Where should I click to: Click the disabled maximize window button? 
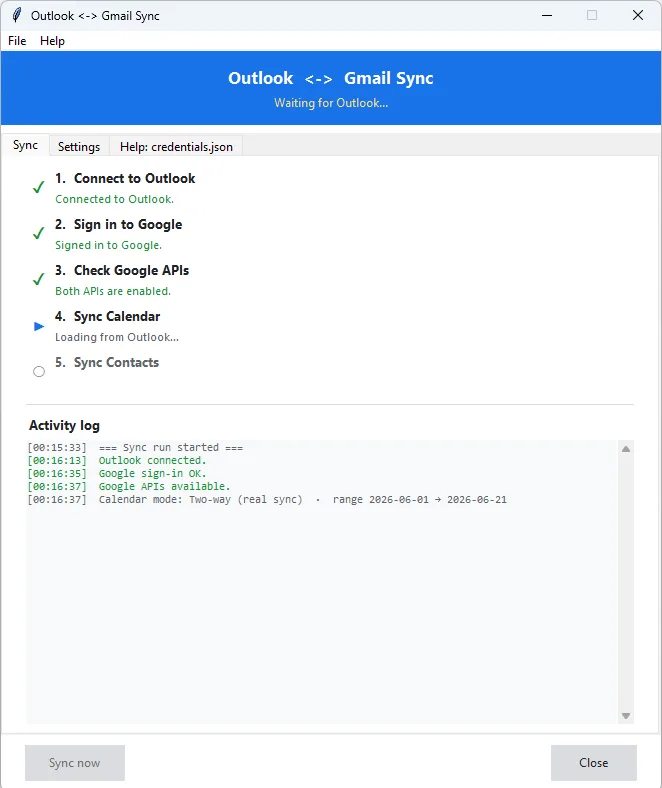click(592, 15)
